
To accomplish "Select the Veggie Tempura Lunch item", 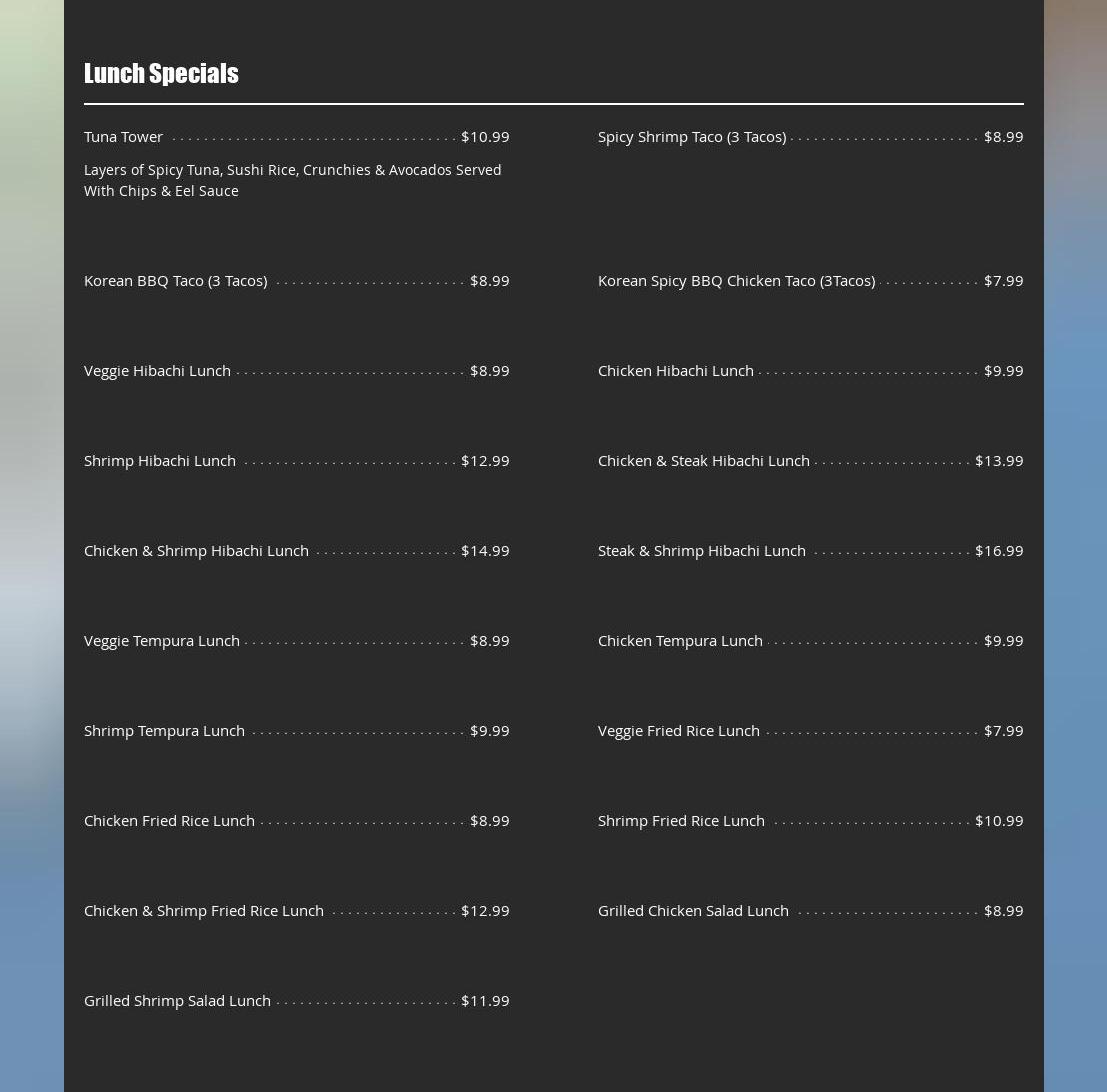I will [161, 640].
